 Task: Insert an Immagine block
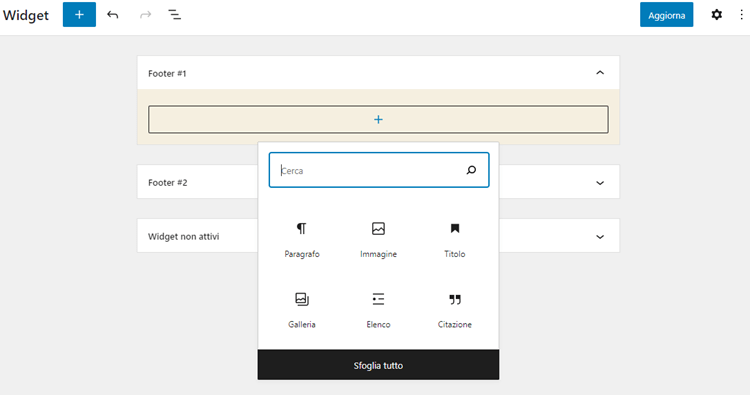tap(378, 240)
